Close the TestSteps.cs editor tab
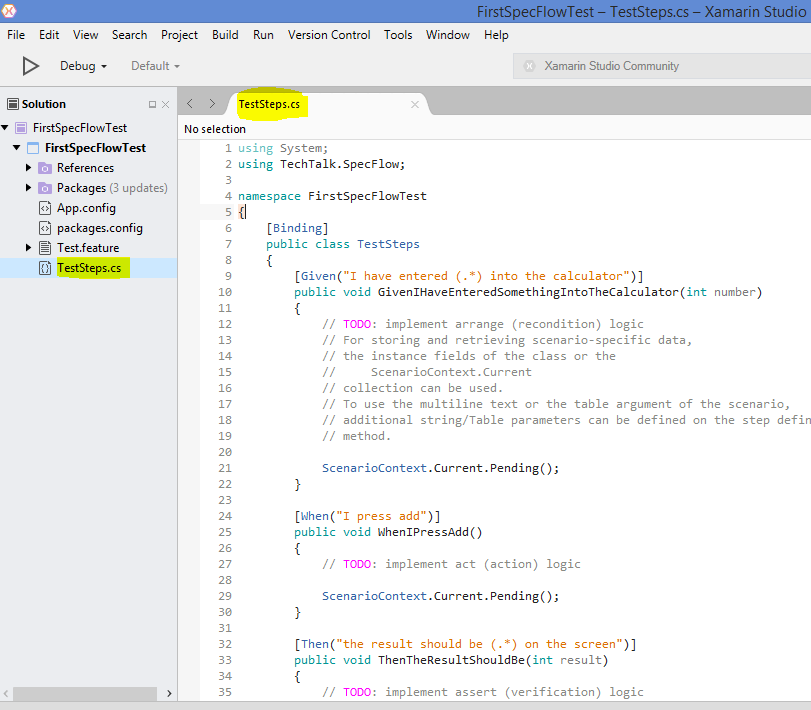The image size is (811, 710). [x=414, y=103]
